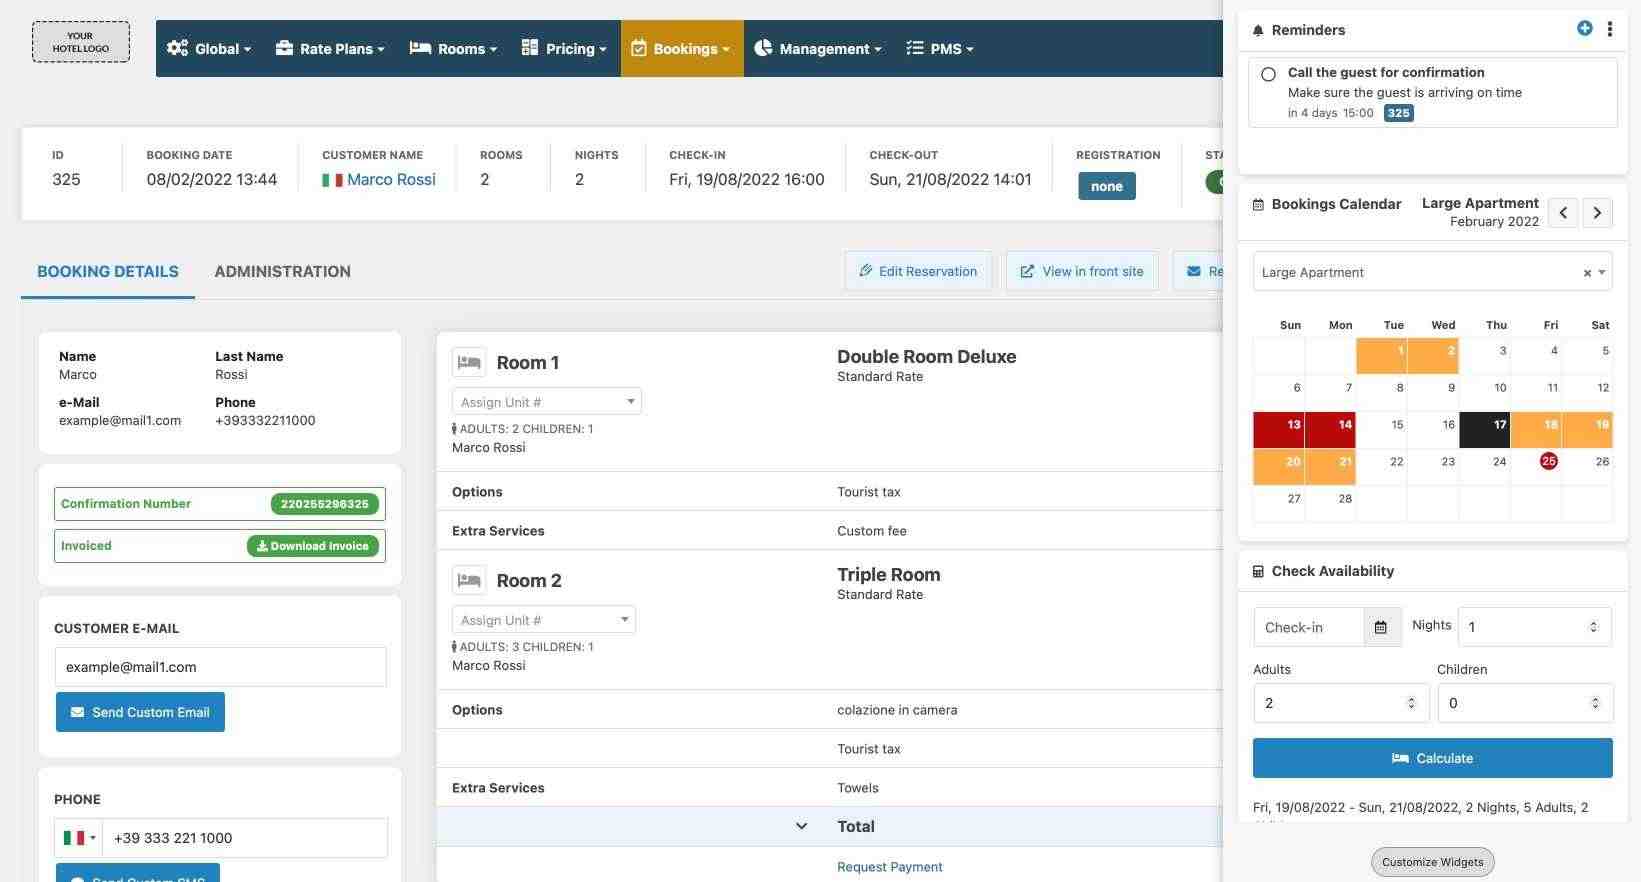Viewport: 1641px width, 882px height.
Task: Click Send Custom Email button
Action: (140, 712)
